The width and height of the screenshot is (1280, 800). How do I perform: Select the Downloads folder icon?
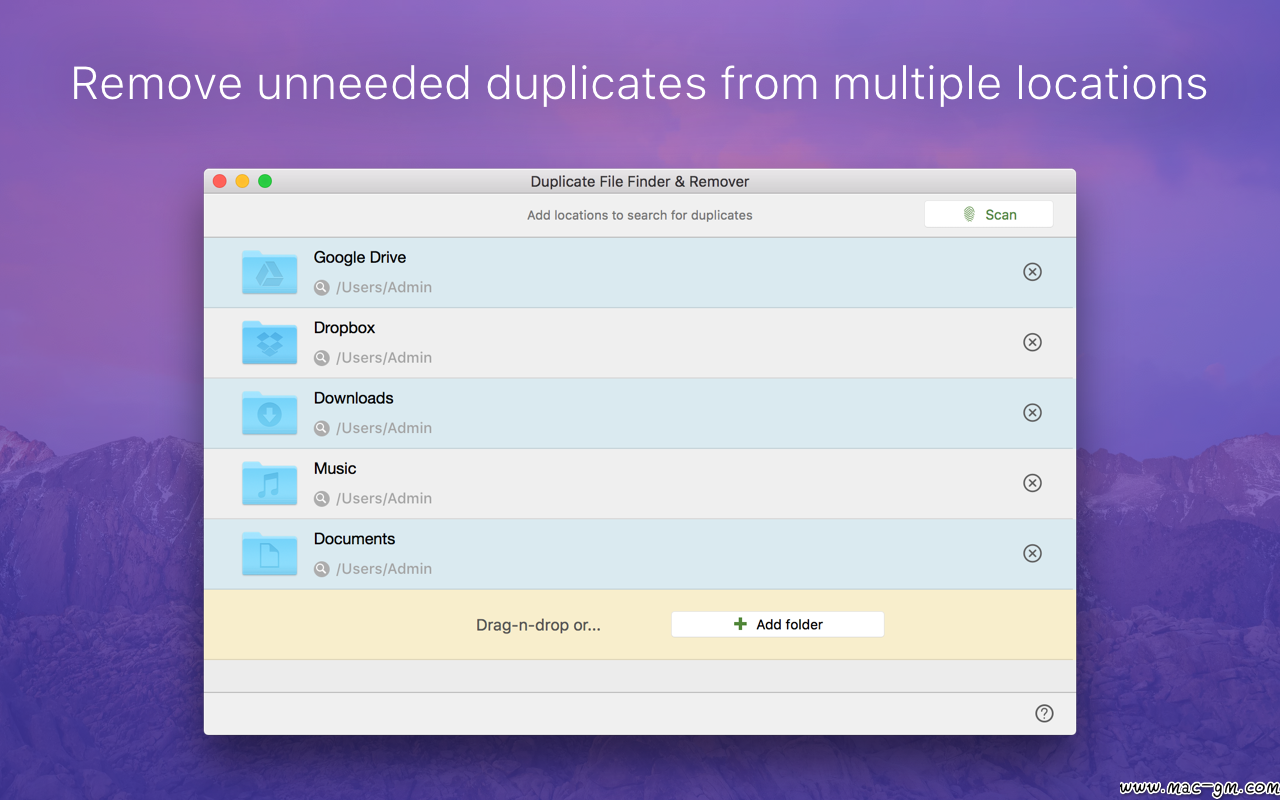(269, 413)
